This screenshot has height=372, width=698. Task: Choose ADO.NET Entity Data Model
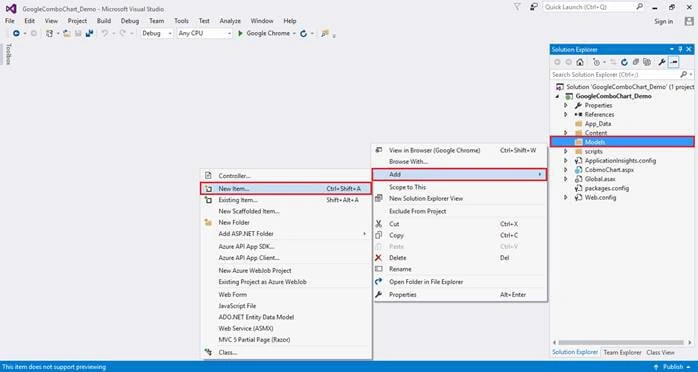point(286,317)
